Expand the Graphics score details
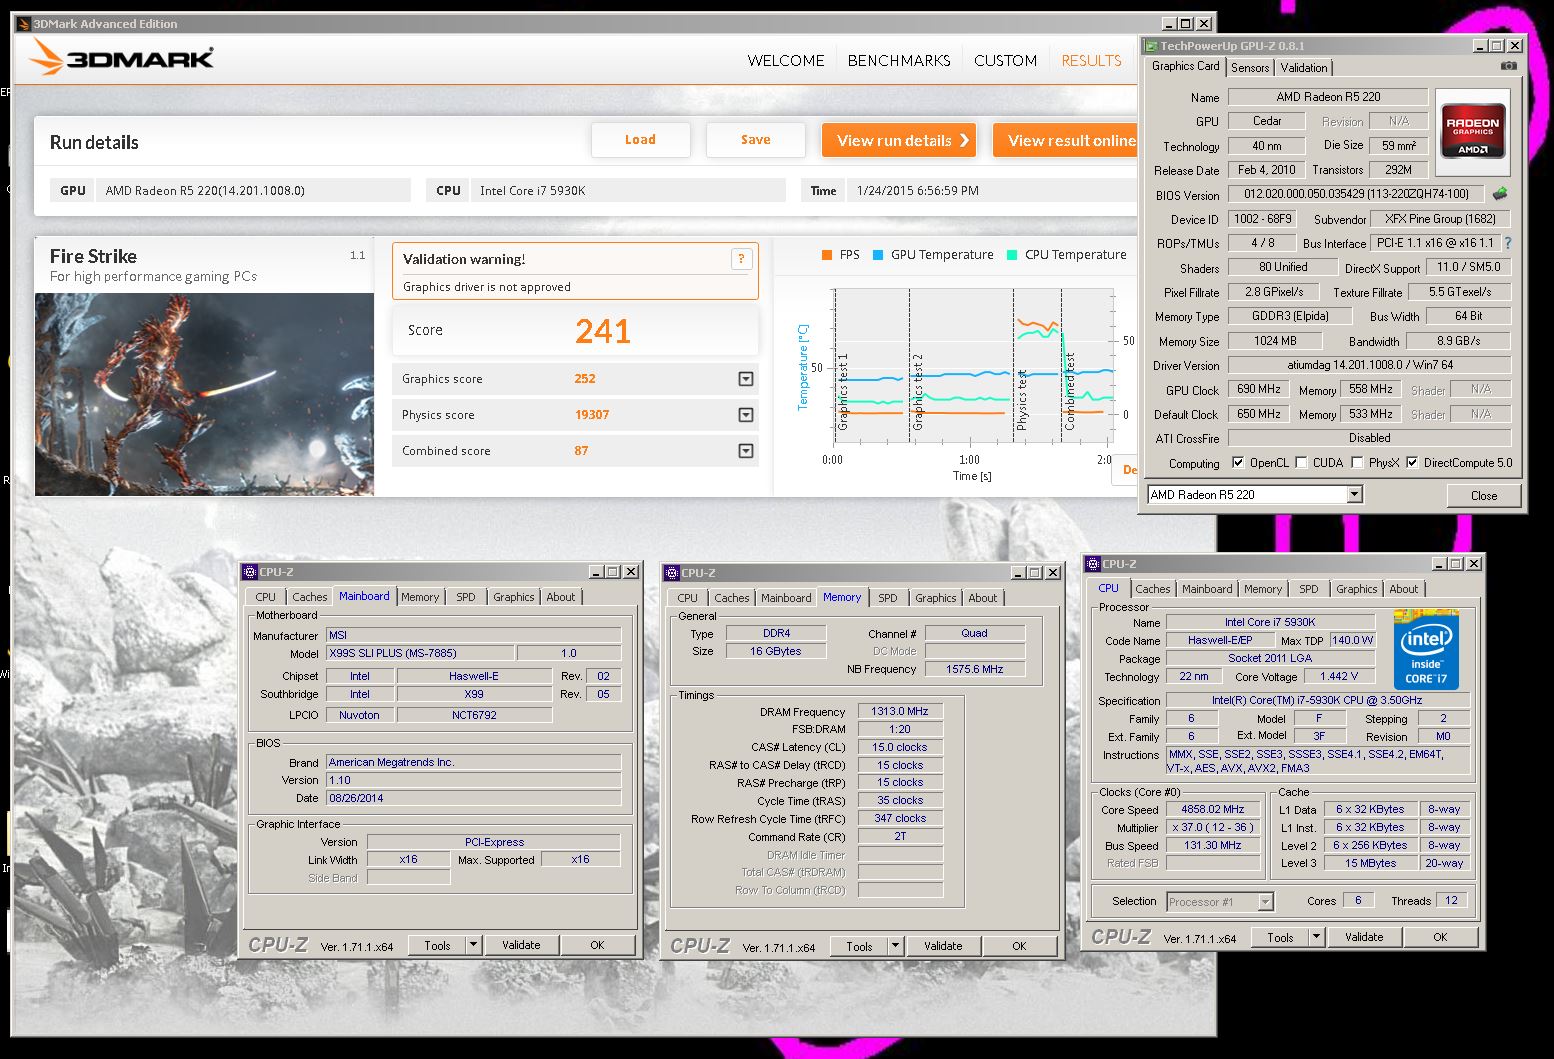The width and height of the screenshot is (1554, 1059). click(745, 379)
